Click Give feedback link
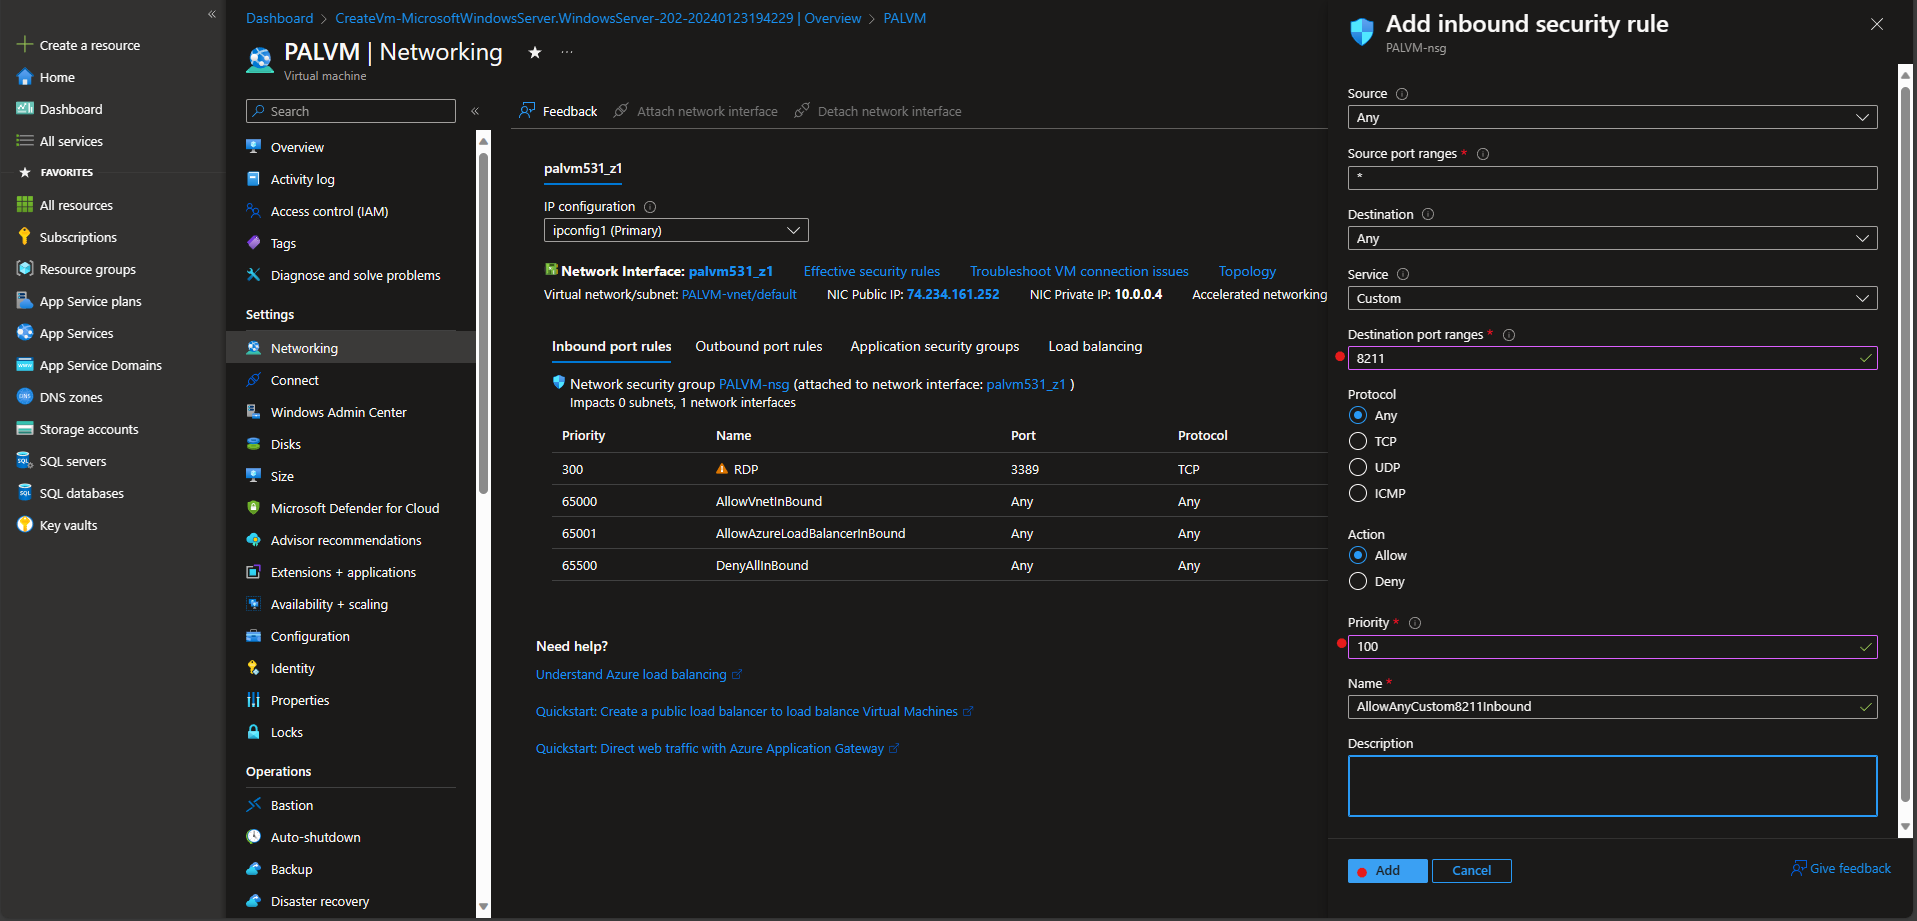This screenshot has width=1917, height=921. point(1841,869)
